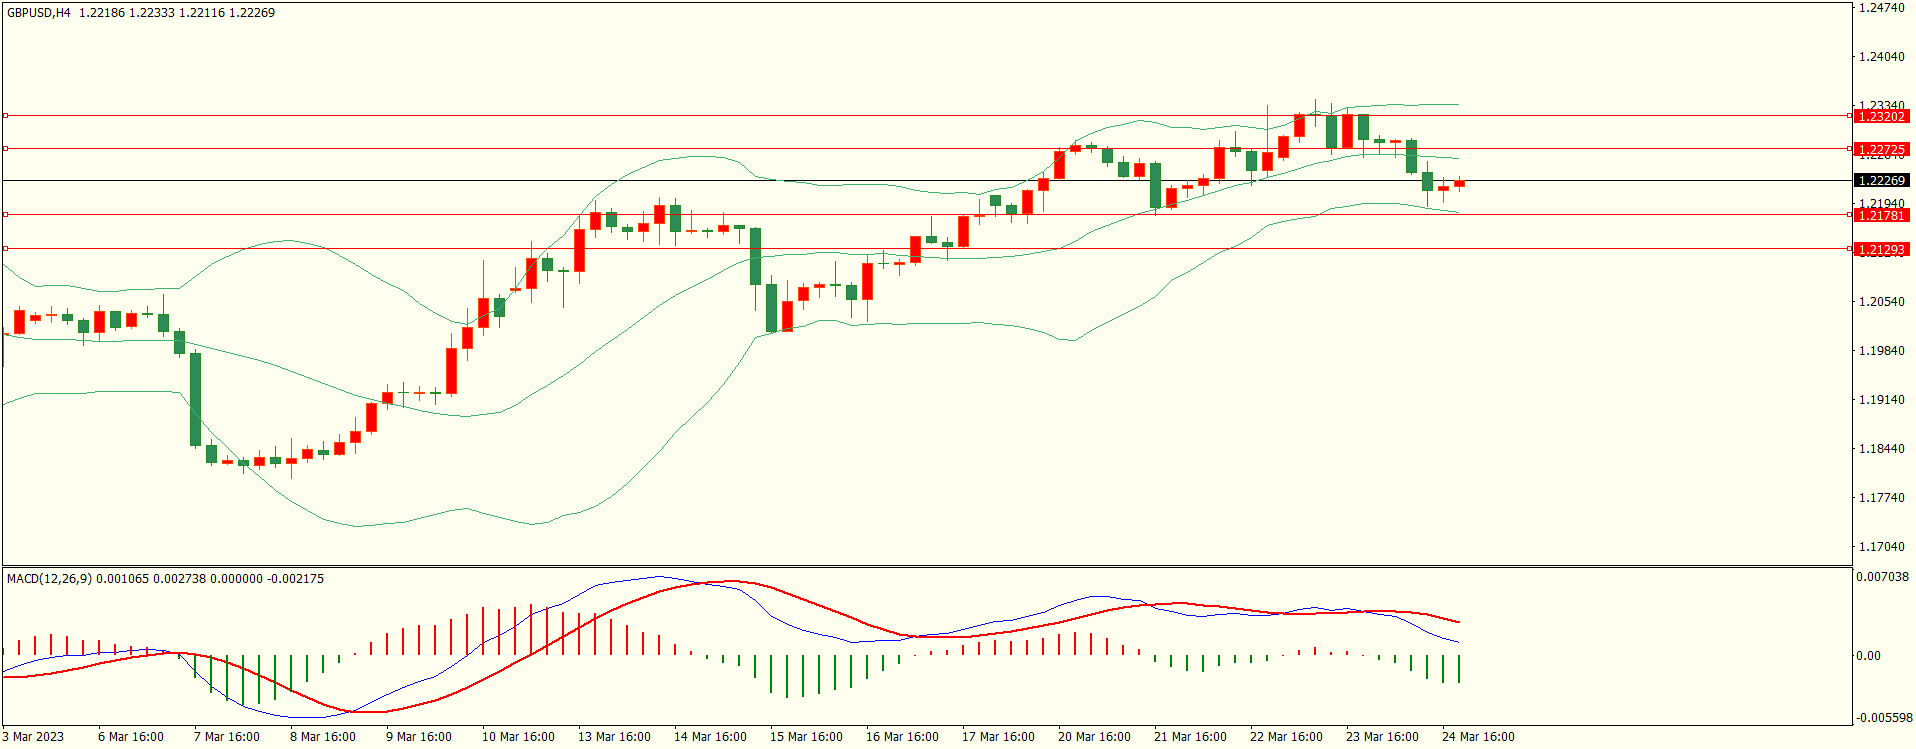Click the 6 Mar 16:00 time label
This screenshot has height=749, width=1916.
tap(131, 737)
